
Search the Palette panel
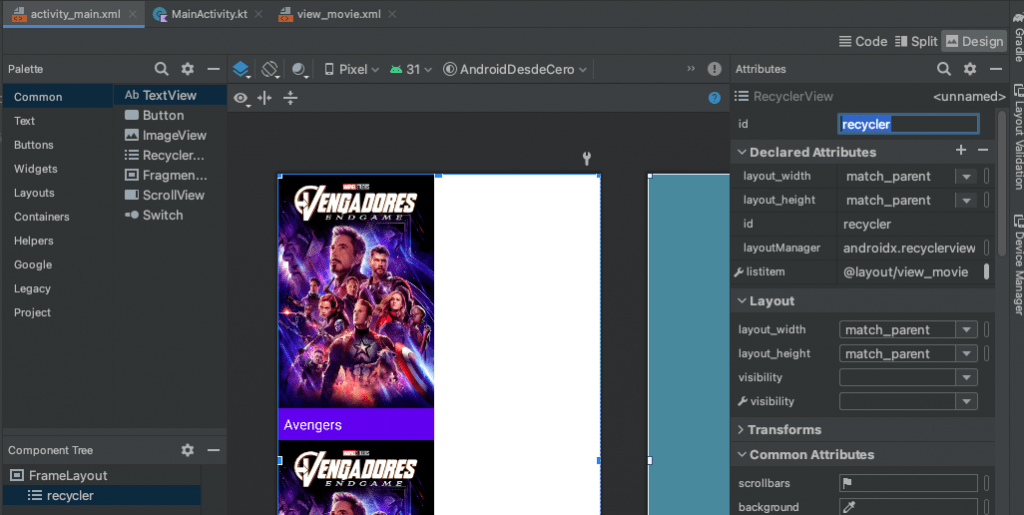(161, 69)
